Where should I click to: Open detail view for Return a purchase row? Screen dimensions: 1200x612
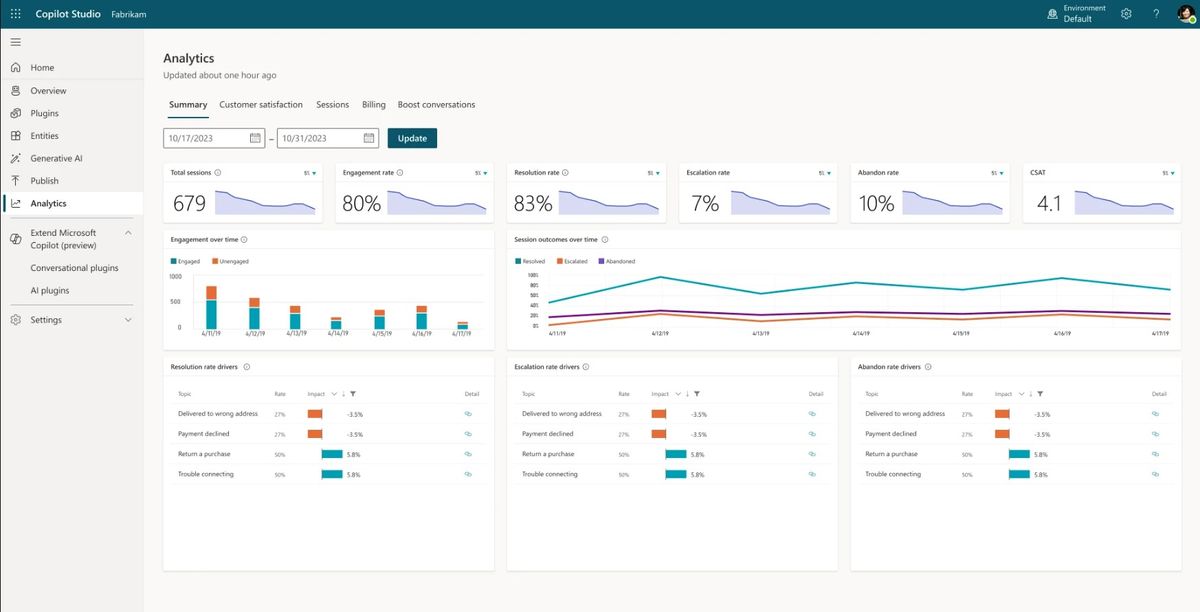click(x=467, y=454)
